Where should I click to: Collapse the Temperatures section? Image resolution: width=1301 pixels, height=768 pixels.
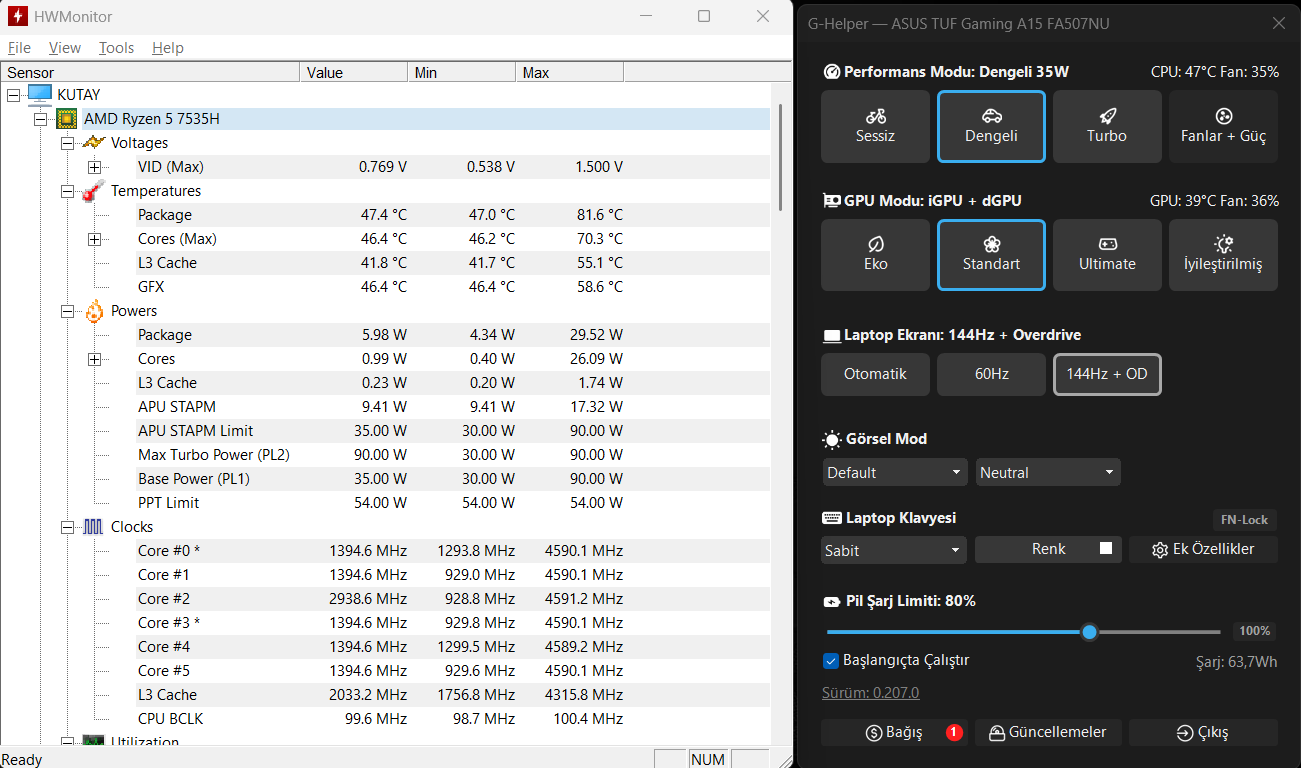pos(67,191)
